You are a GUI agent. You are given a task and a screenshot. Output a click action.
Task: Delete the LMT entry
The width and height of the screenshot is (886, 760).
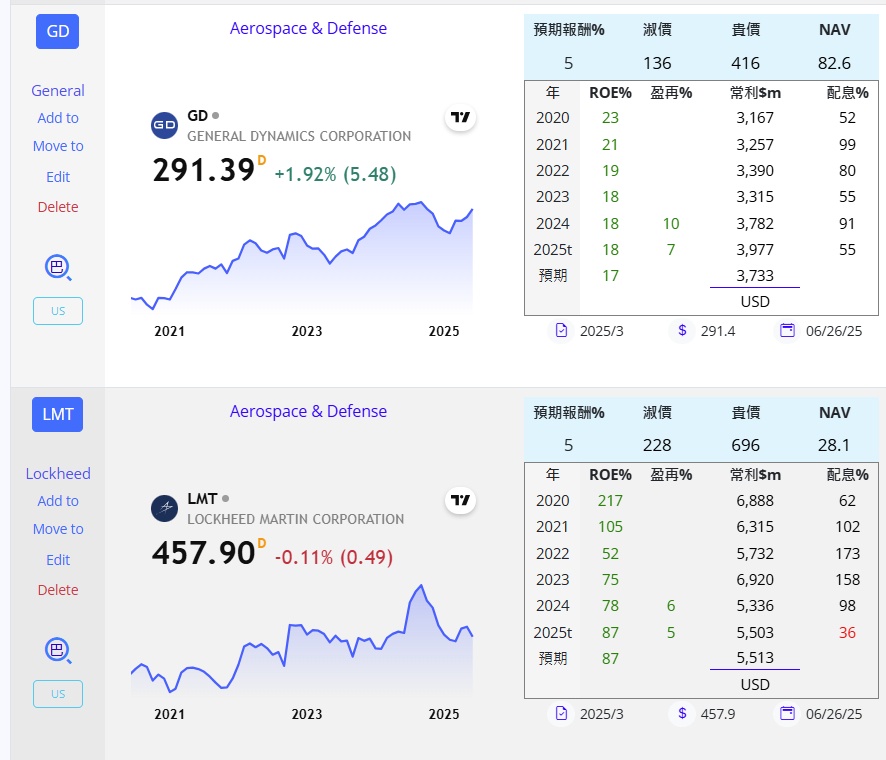click(58, 590)
